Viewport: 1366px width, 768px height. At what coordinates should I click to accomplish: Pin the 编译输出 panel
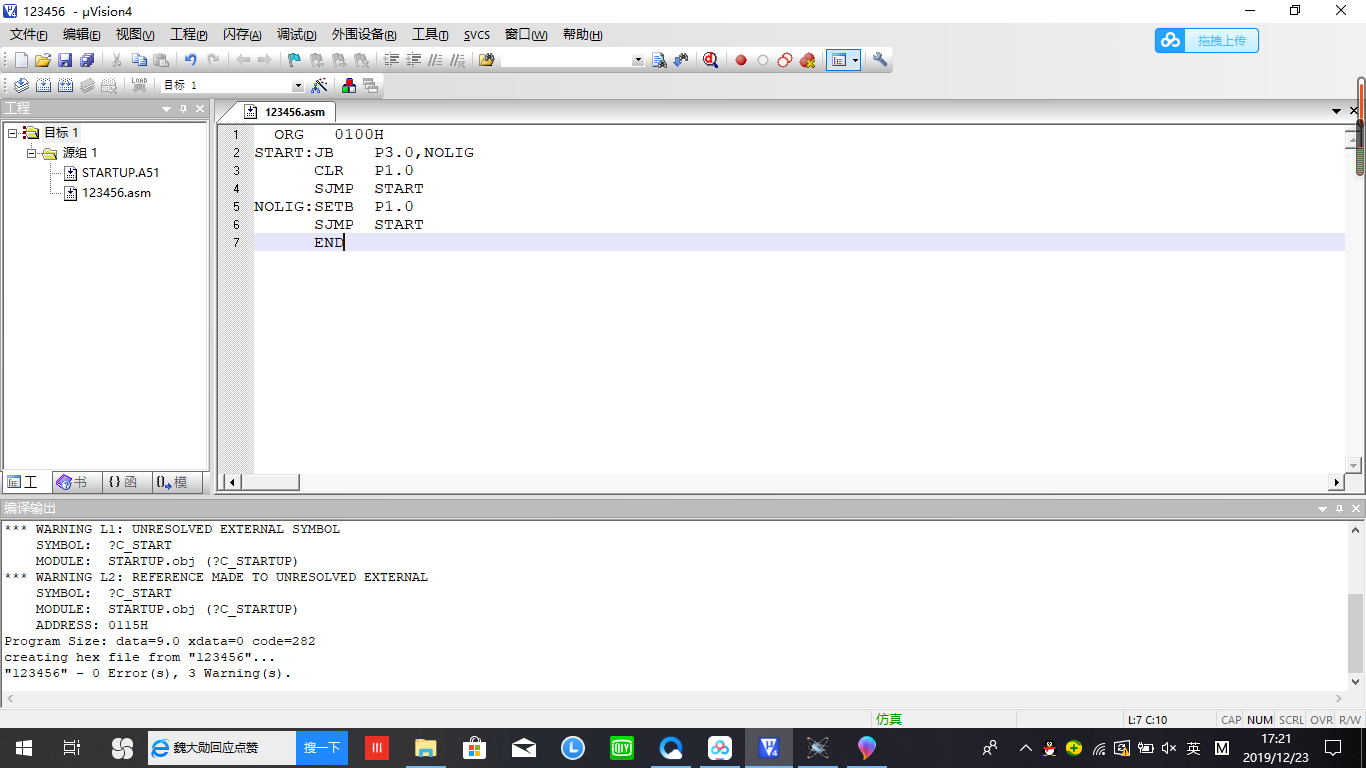[1339, 509]
